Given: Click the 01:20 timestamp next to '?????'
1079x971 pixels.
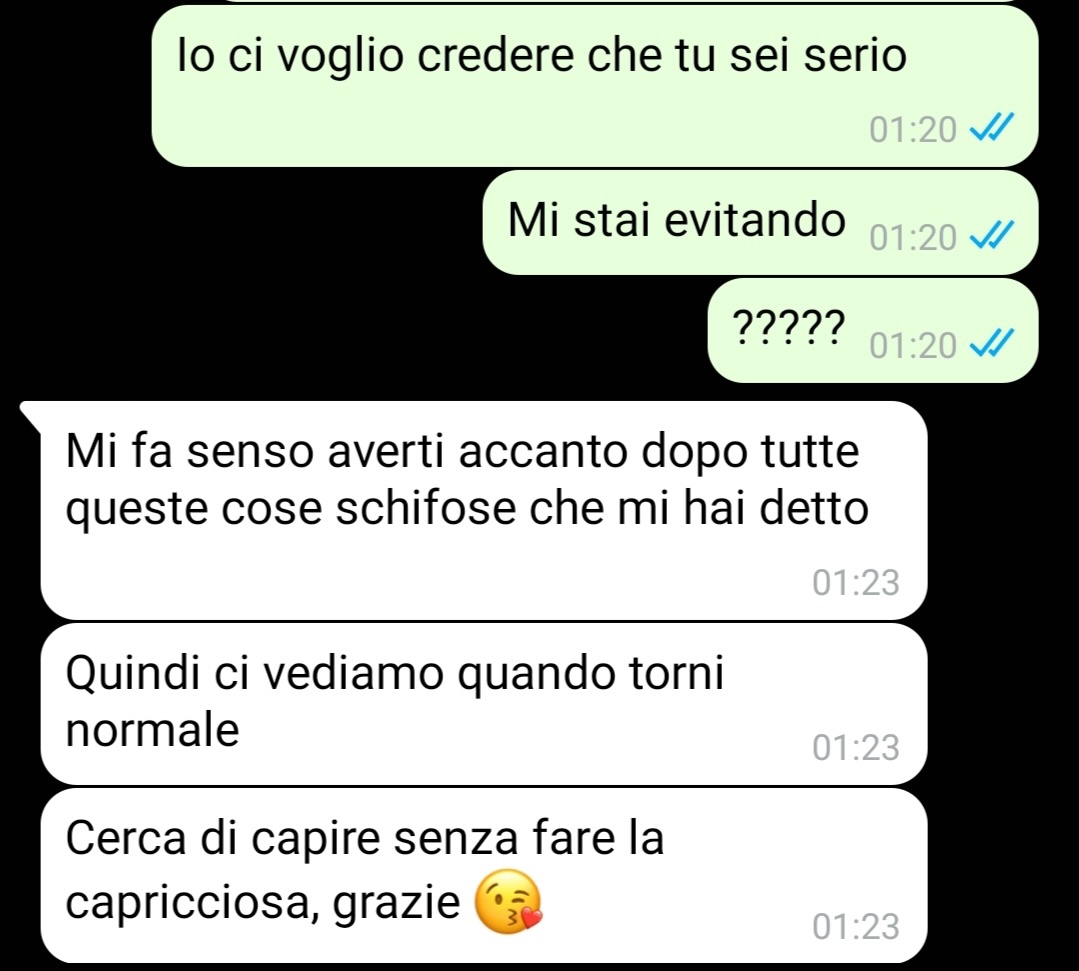Looking at the screenshot, I should (x=912, y=345).
